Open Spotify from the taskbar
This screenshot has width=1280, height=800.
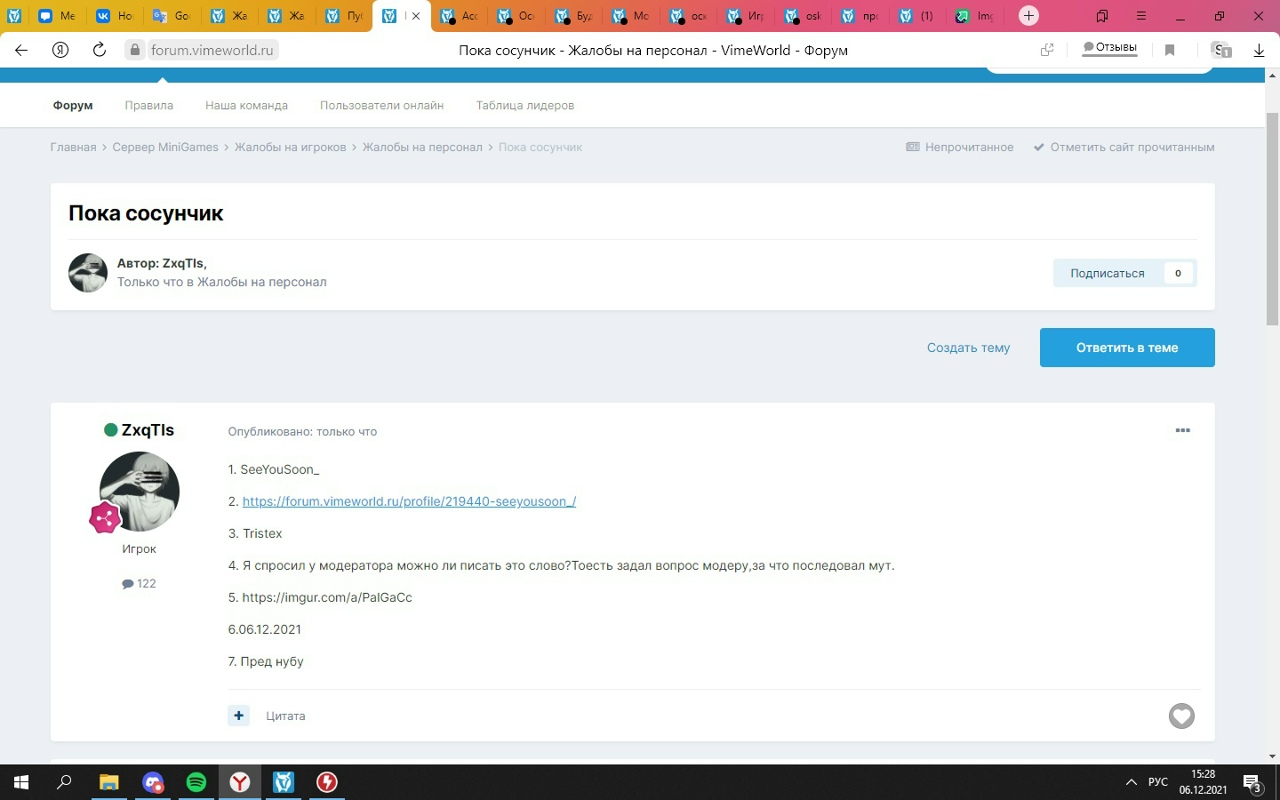point(196,782)
